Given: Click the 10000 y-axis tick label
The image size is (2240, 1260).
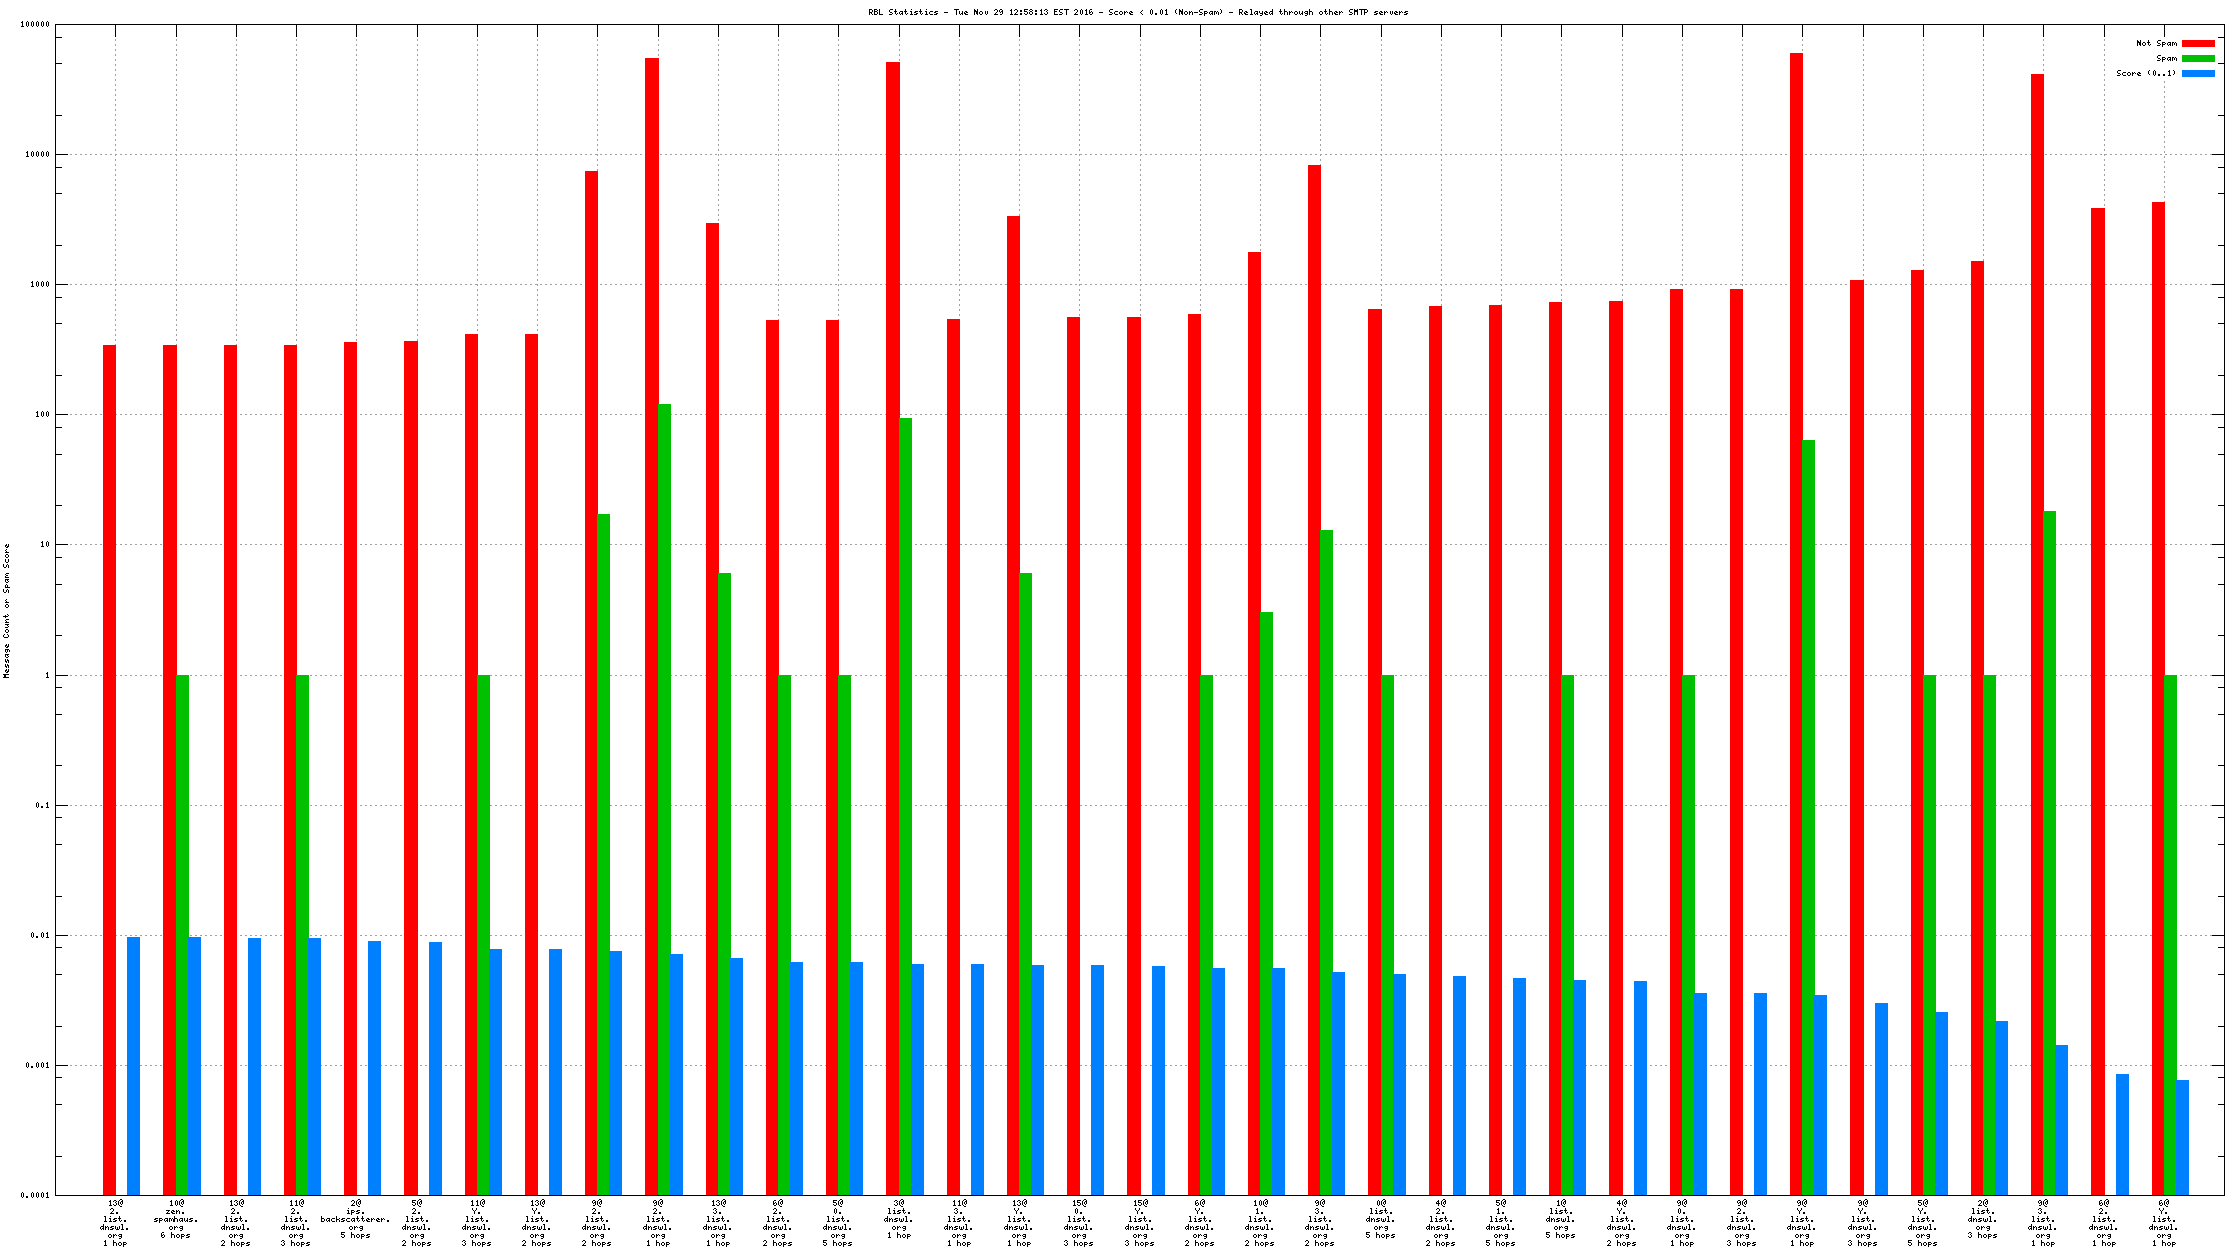Looking at the screenshot, I should 36,154.
